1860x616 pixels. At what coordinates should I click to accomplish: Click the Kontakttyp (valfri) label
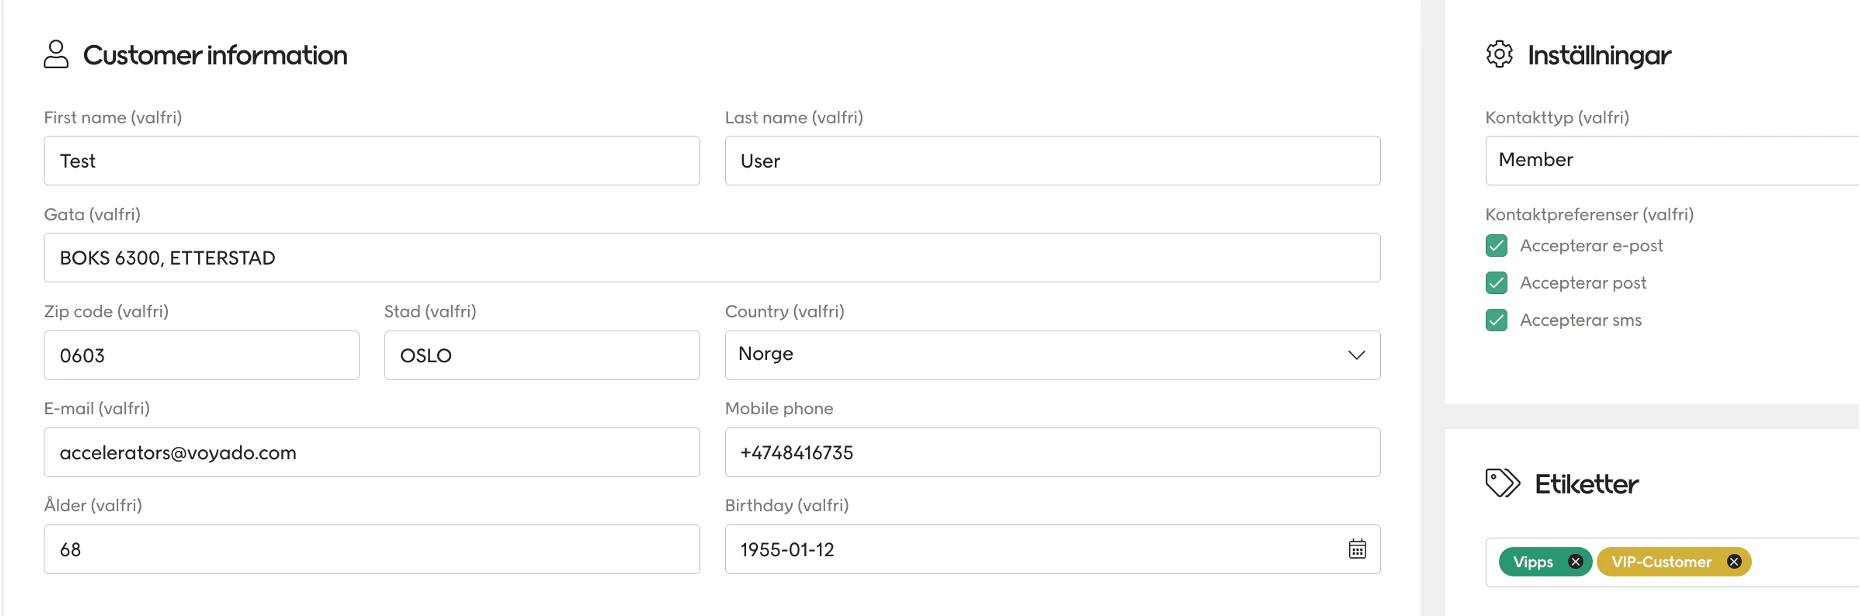[1557, 117]
